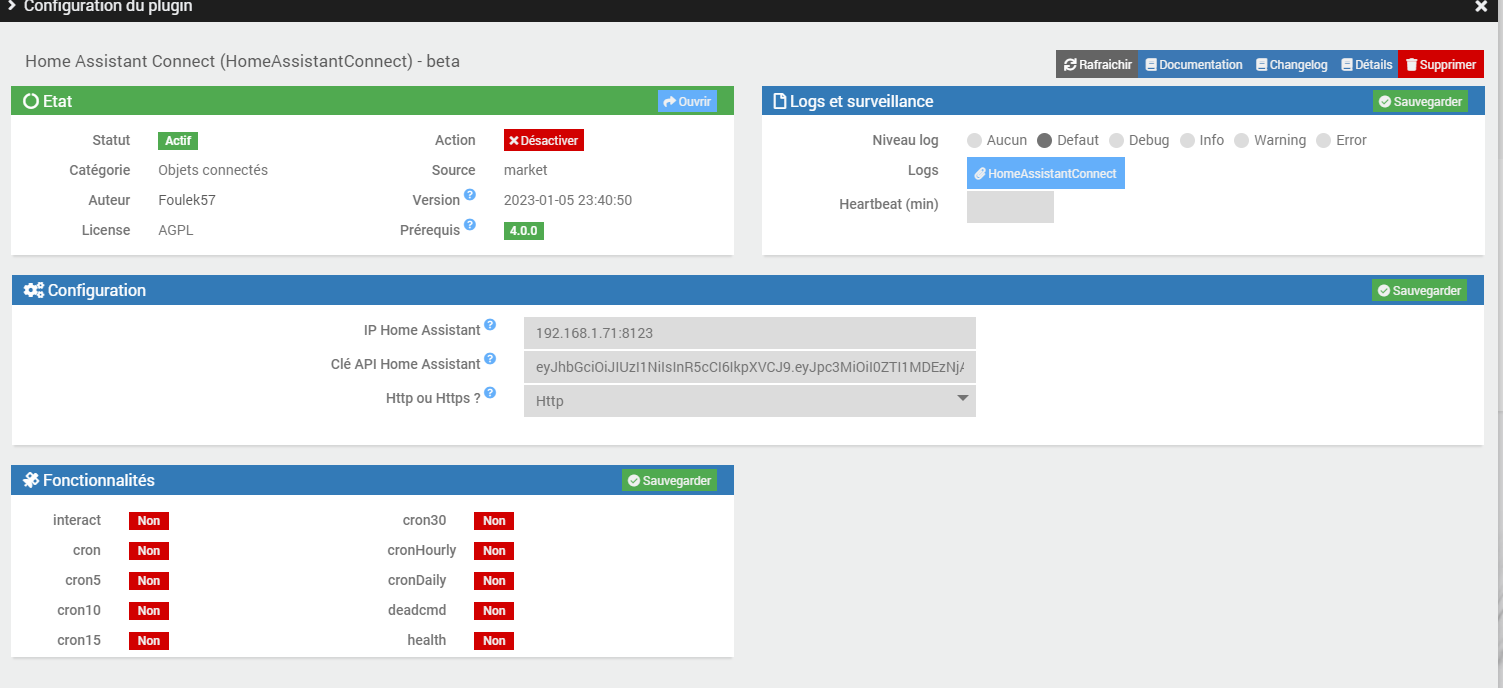Click the Non badge for cron5
The height and width of the screenshot is (688, 1503).
coord(149,580)
